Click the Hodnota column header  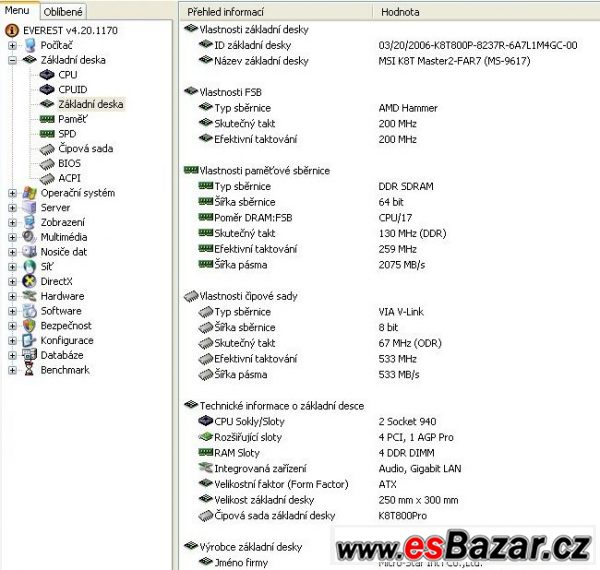(x=486, y=12)
